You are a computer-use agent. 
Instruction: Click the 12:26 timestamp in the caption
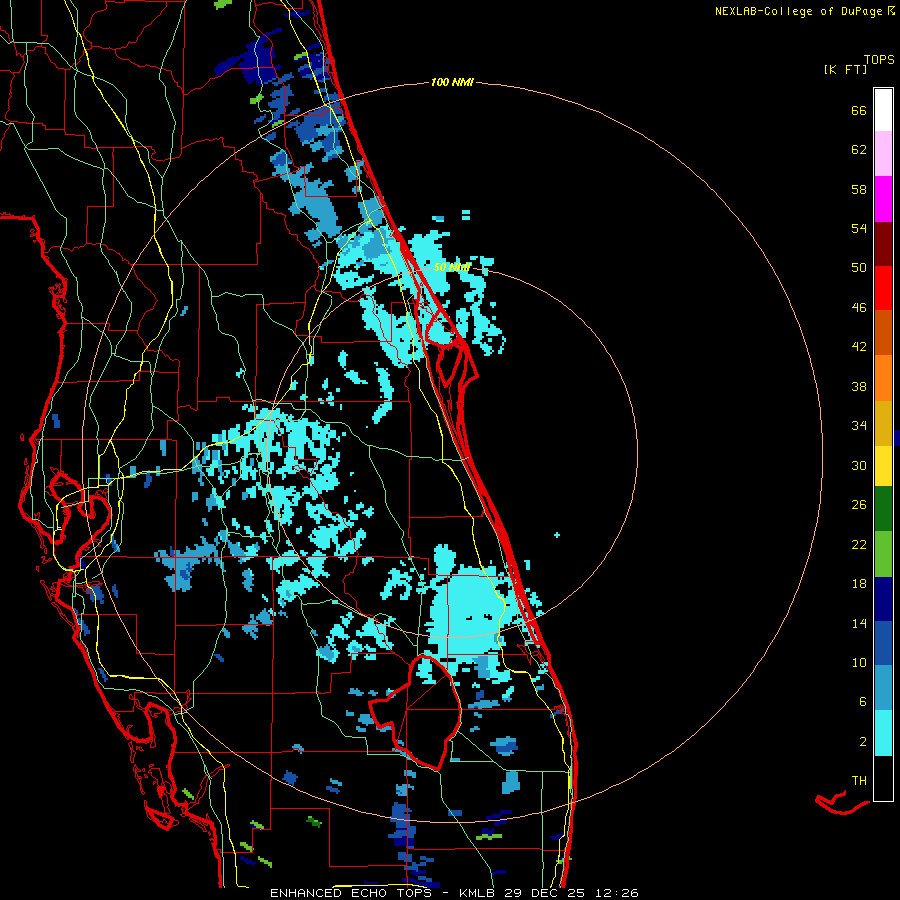pos(616,893)
